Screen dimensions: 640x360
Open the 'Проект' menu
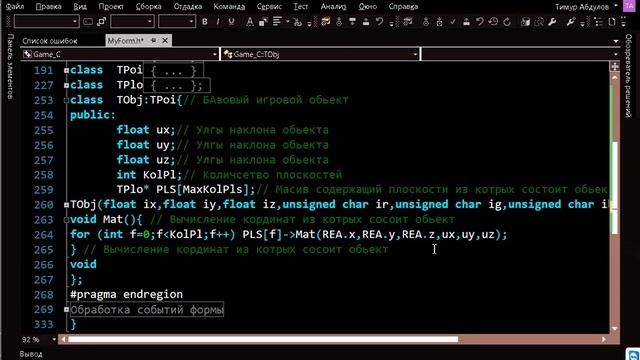click(111, 7)
